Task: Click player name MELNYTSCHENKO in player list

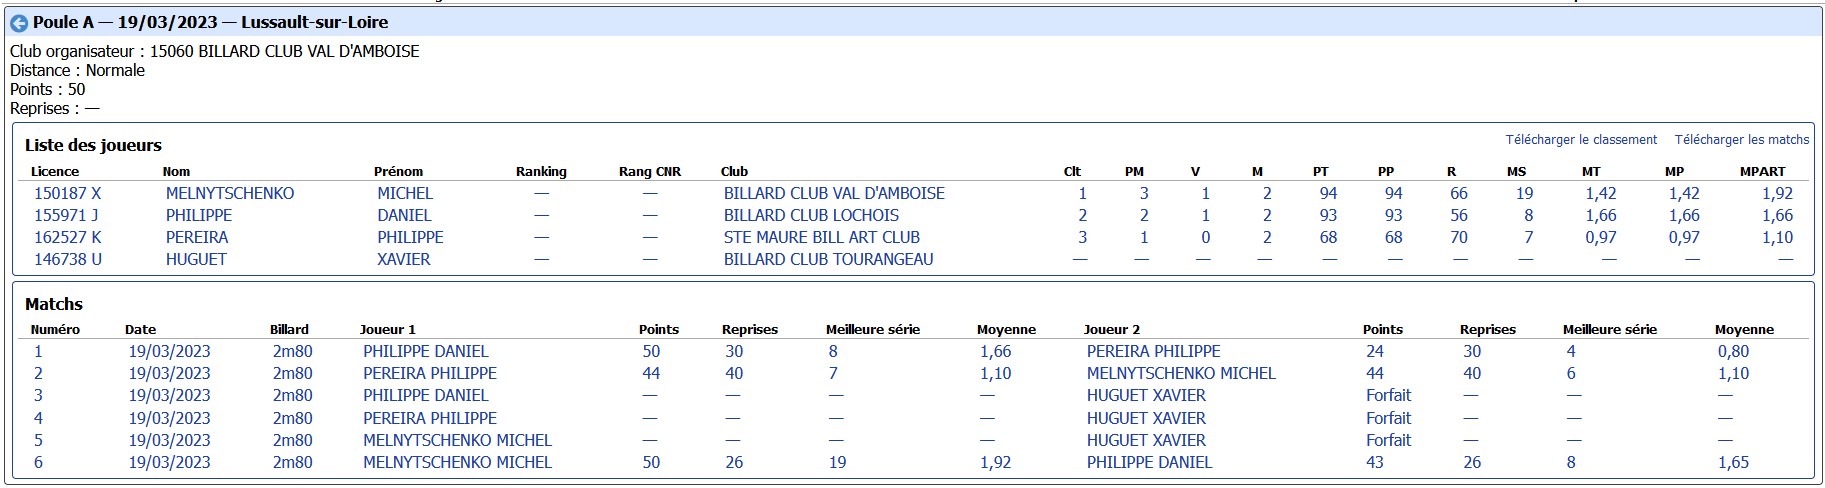Action: 230,193
